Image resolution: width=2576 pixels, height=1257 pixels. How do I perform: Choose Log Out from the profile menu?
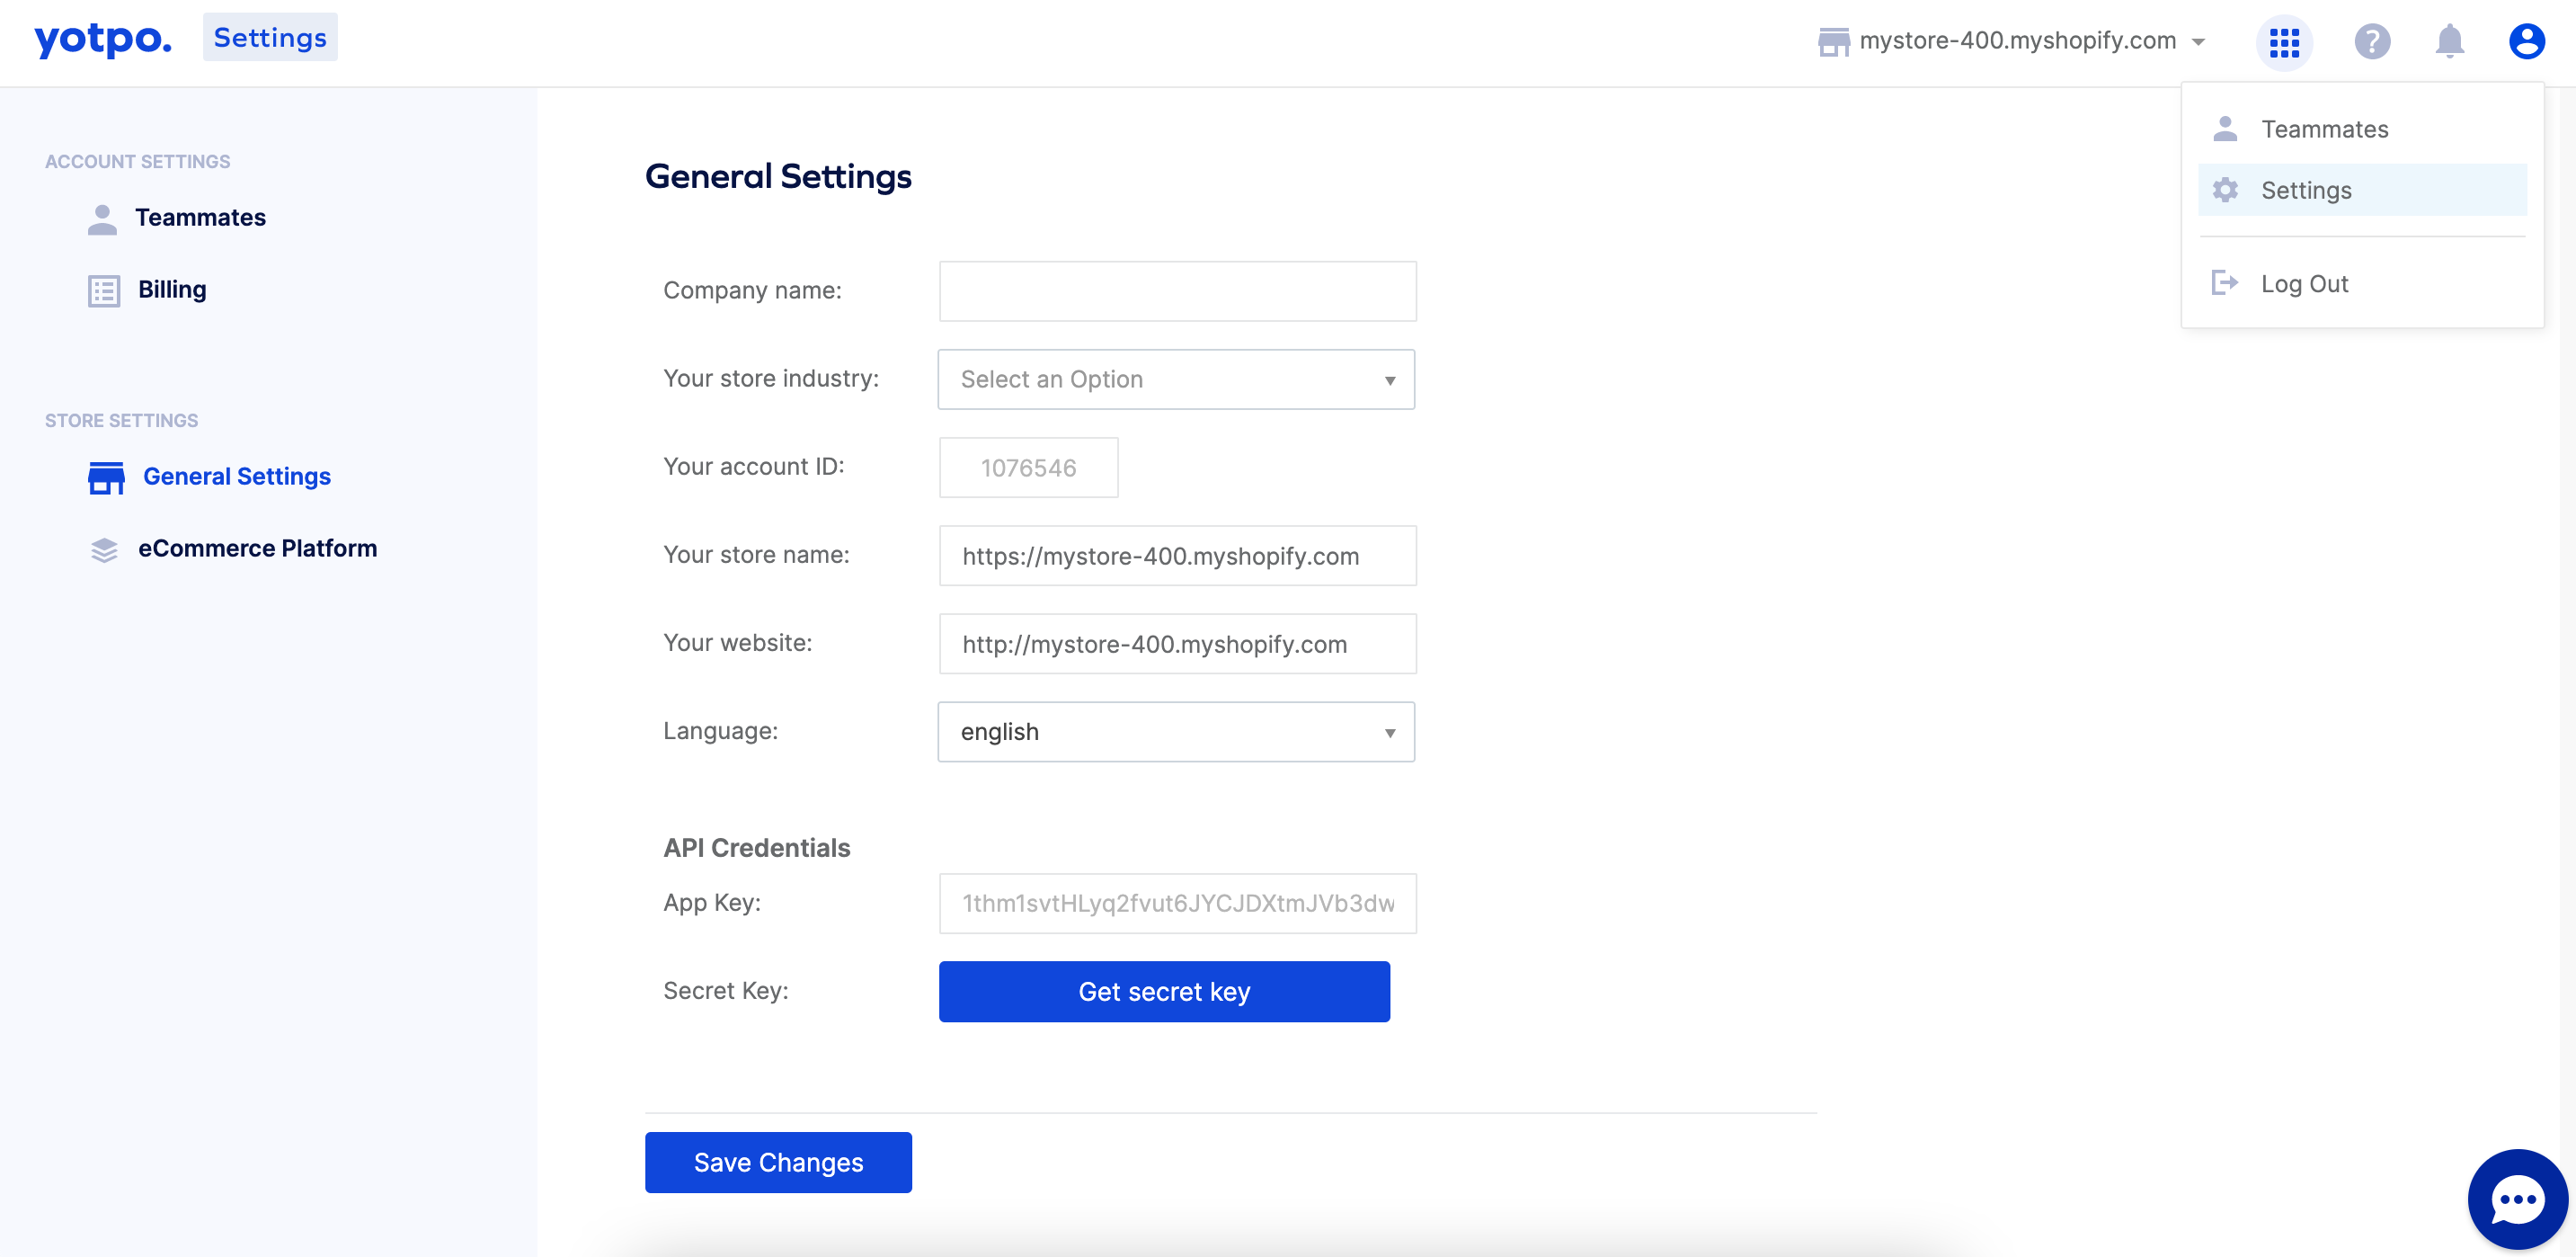pyautogui.click(x=2362, y=283)
